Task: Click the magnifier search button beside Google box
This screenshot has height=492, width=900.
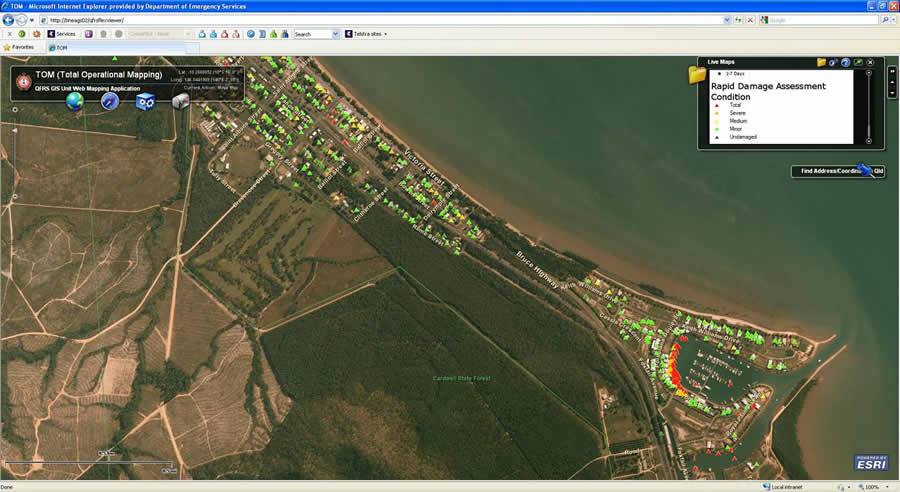Action: (885, 20)
